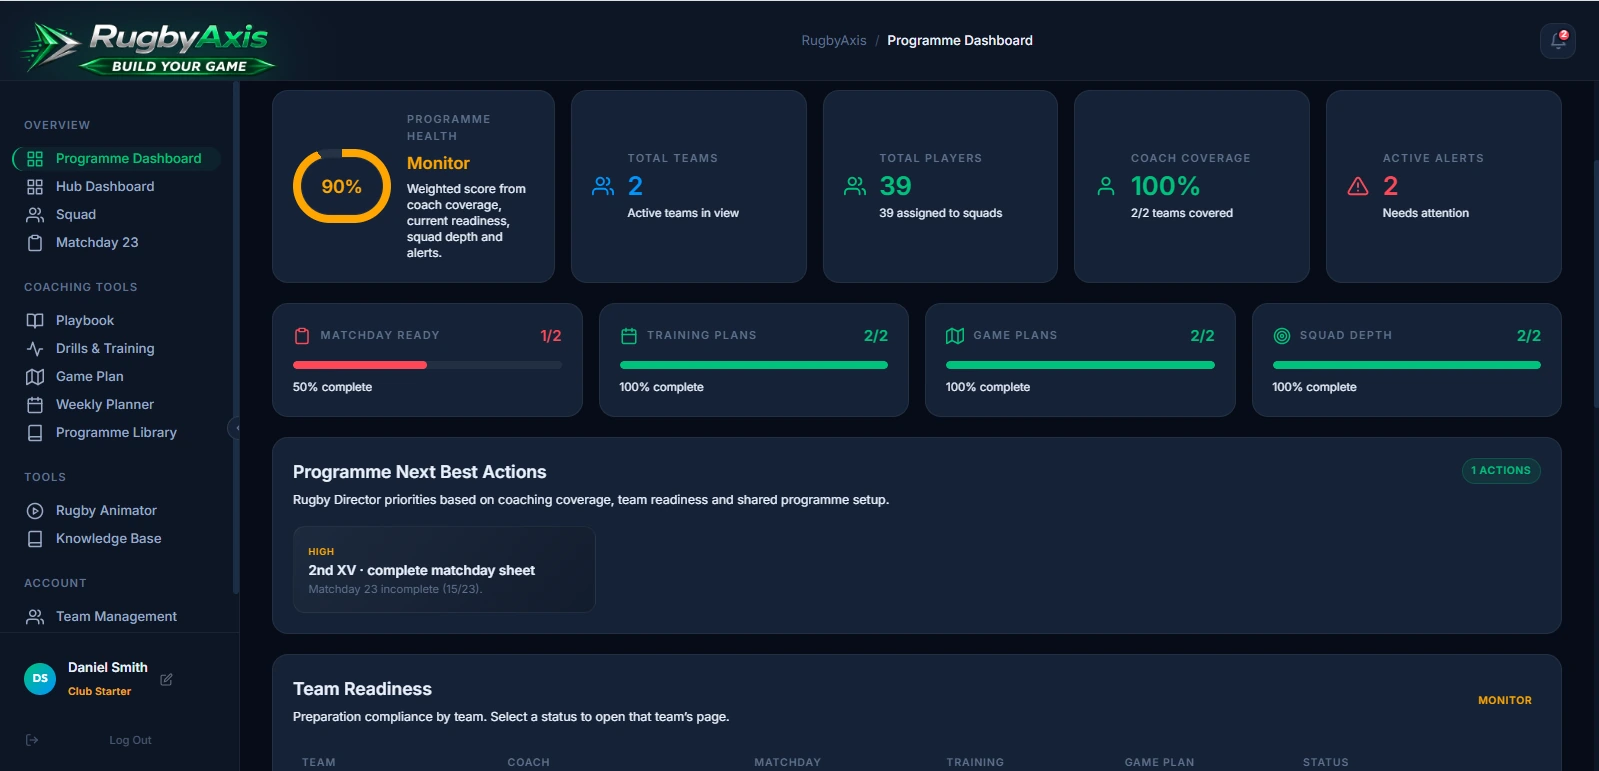Screen dimensions: 1599x771
Task: Click Squad Depth target icon
Action: (x=1282, y=336)
